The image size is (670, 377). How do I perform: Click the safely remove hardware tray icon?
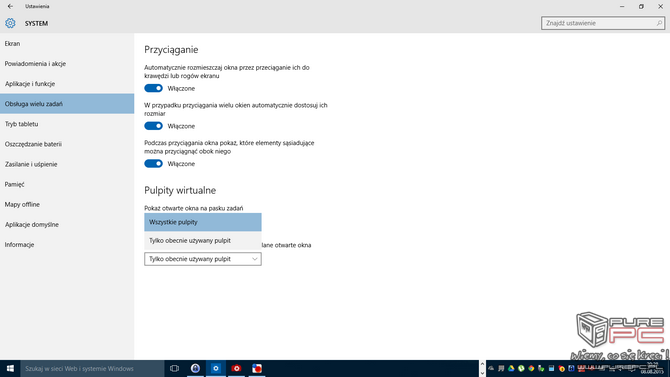point(541,368)
